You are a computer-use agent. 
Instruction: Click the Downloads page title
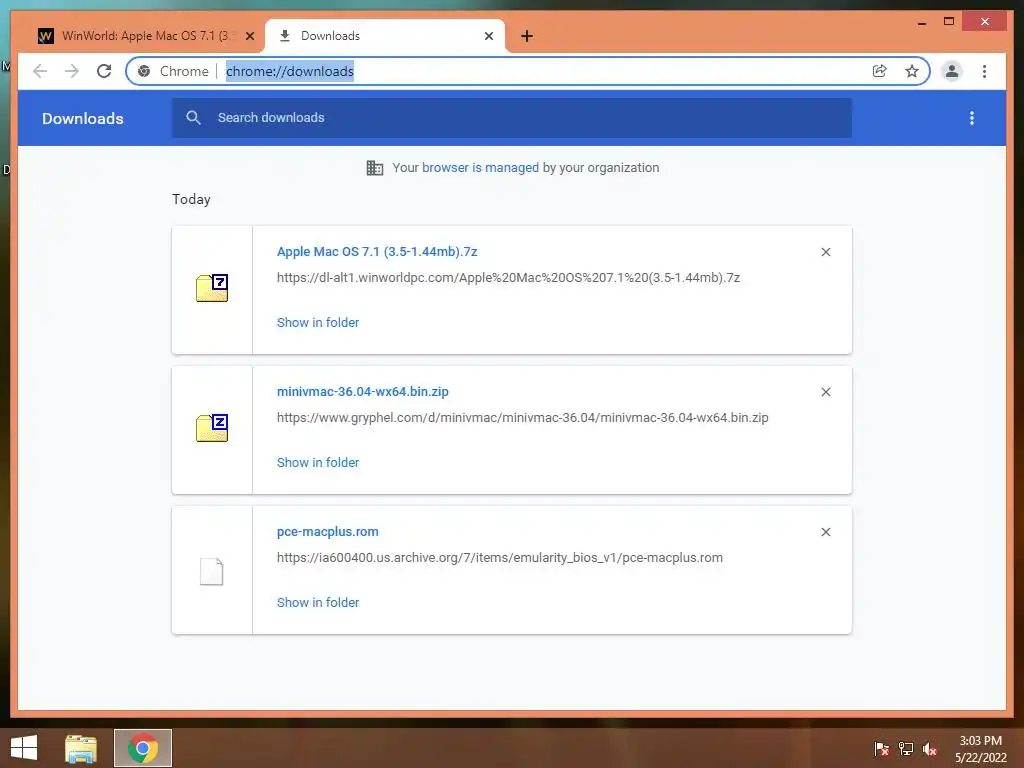[82, 118]
